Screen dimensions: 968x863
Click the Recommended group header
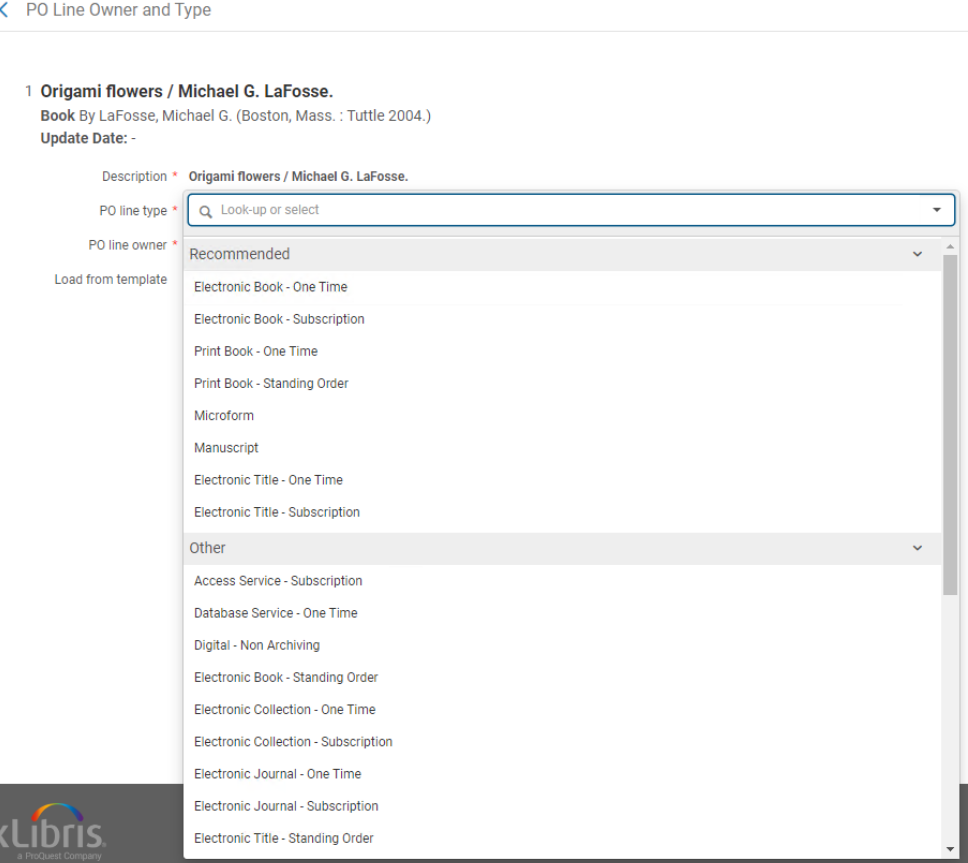562,254
